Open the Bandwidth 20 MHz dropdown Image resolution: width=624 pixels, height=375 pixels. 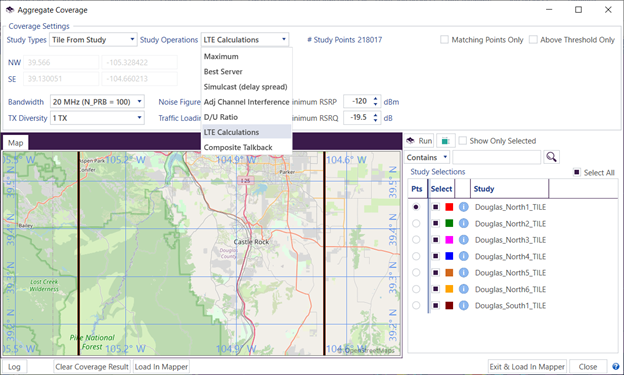coord(97,102)
